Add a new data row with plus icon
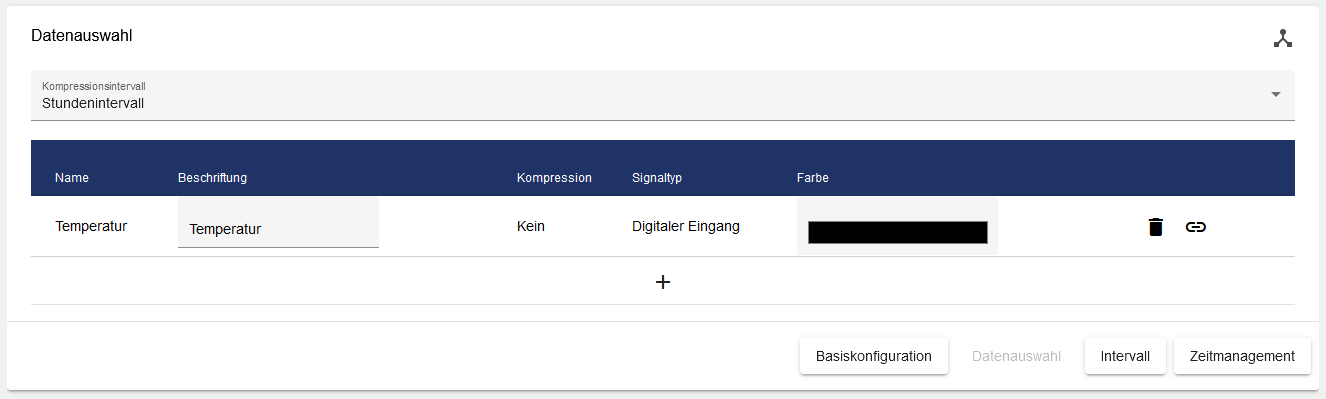 coord(662,282)
